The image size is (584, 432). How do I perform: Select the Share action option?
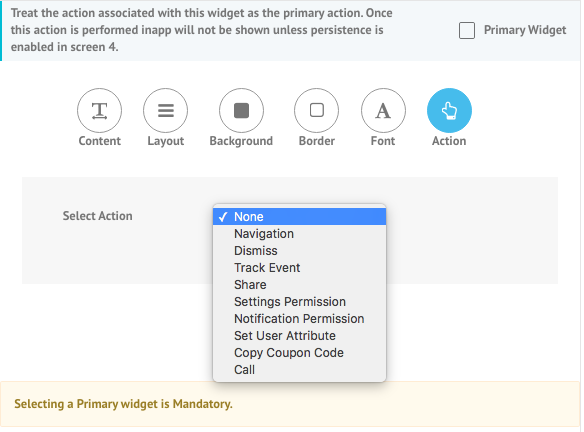299,285
